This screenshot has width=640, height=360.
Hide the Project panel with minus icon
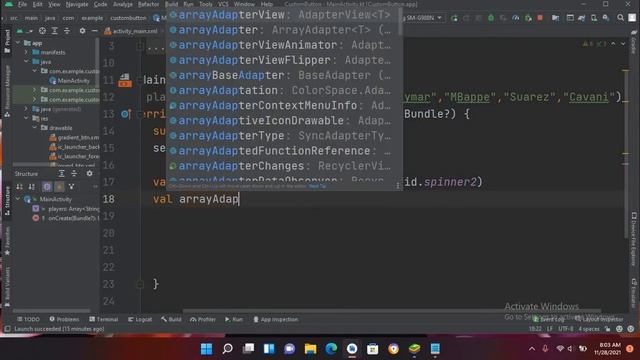(x=94, y=31)
